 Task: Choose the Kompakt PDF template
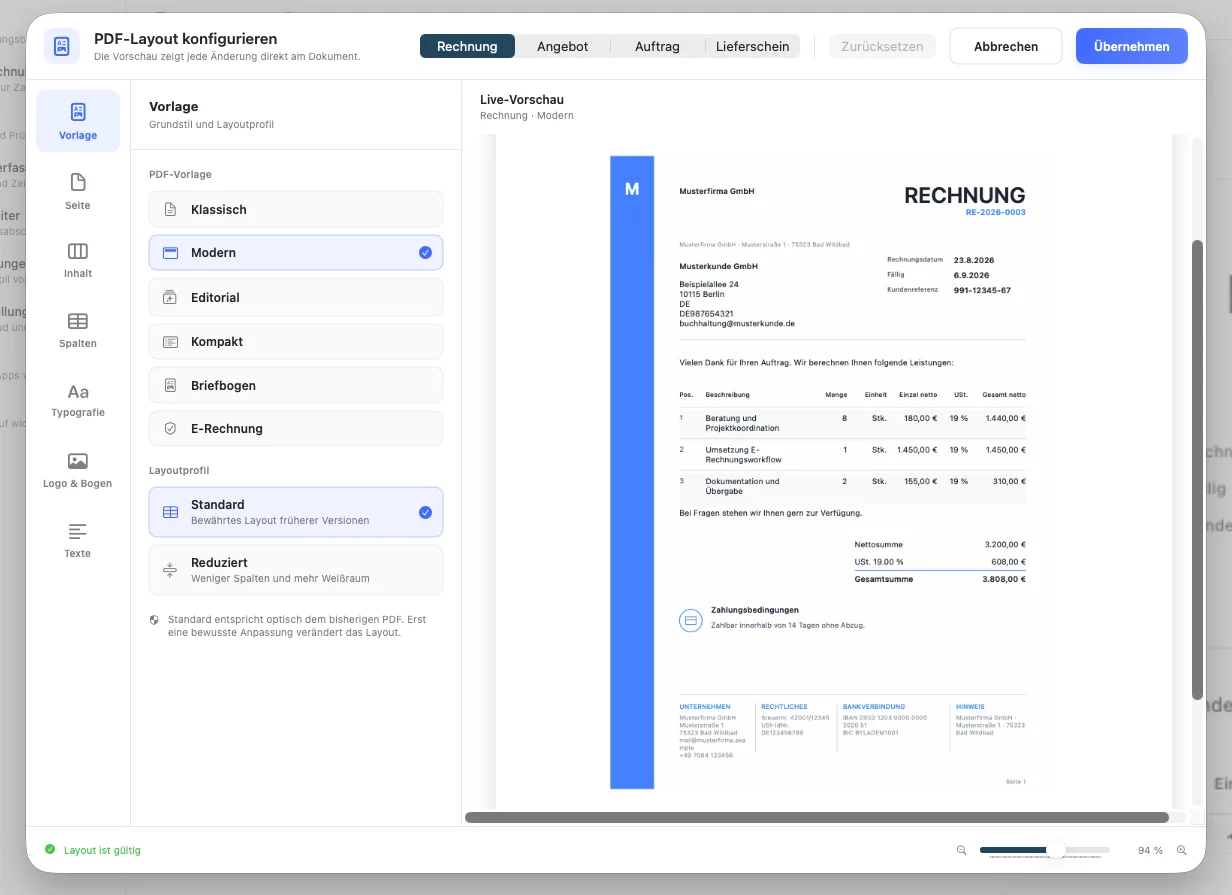296,342
